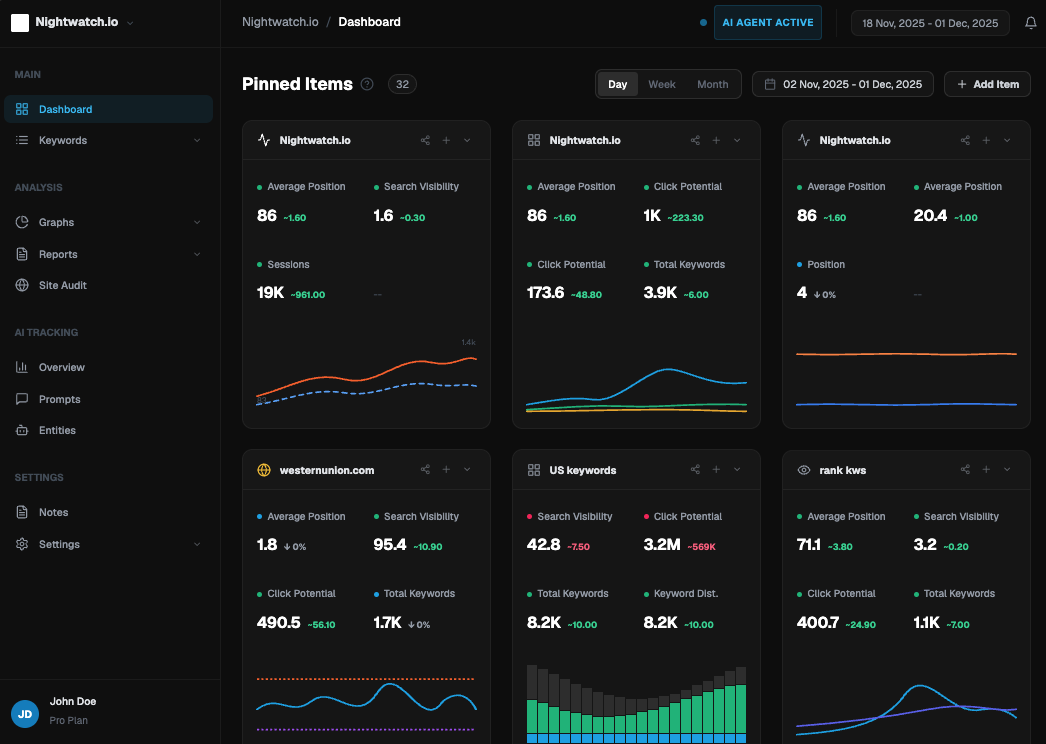Image resolution: width=1046 pixels, height=744 pixels.
Task: Click the share icon on the westernunion.com card
Action: click(x=425, y=469)
